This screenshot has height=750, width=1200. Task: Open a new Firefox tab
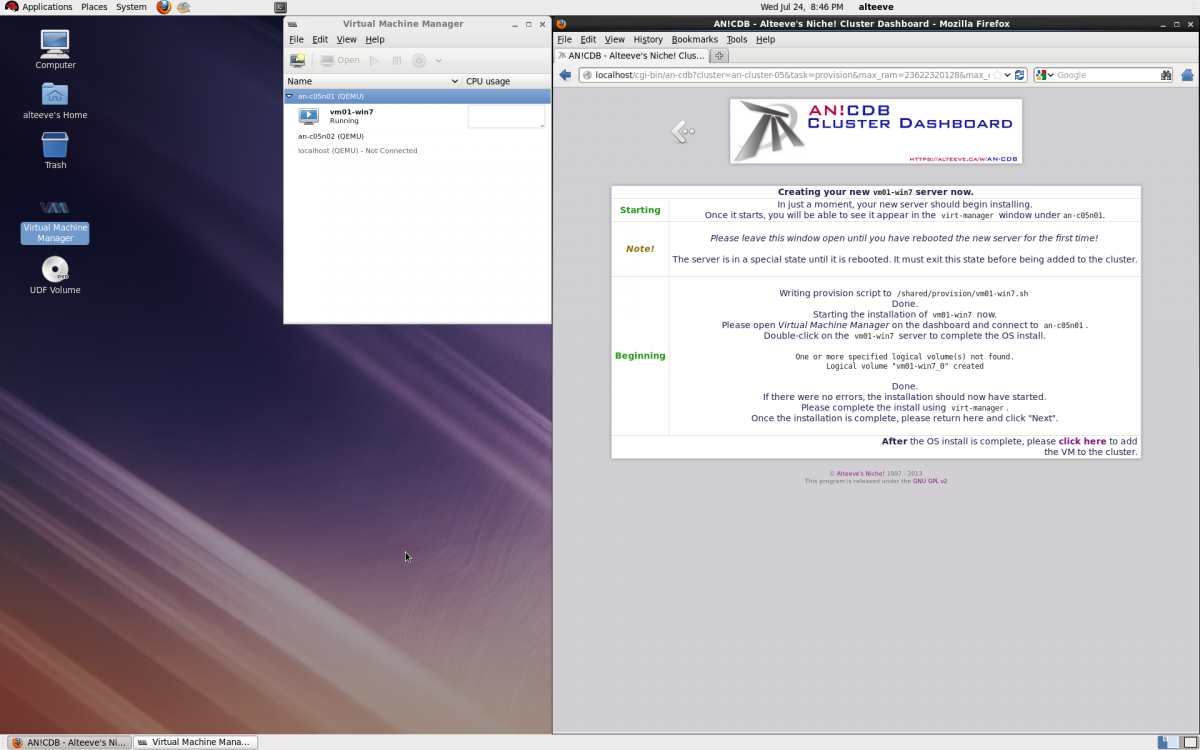(x=719, y=56)
